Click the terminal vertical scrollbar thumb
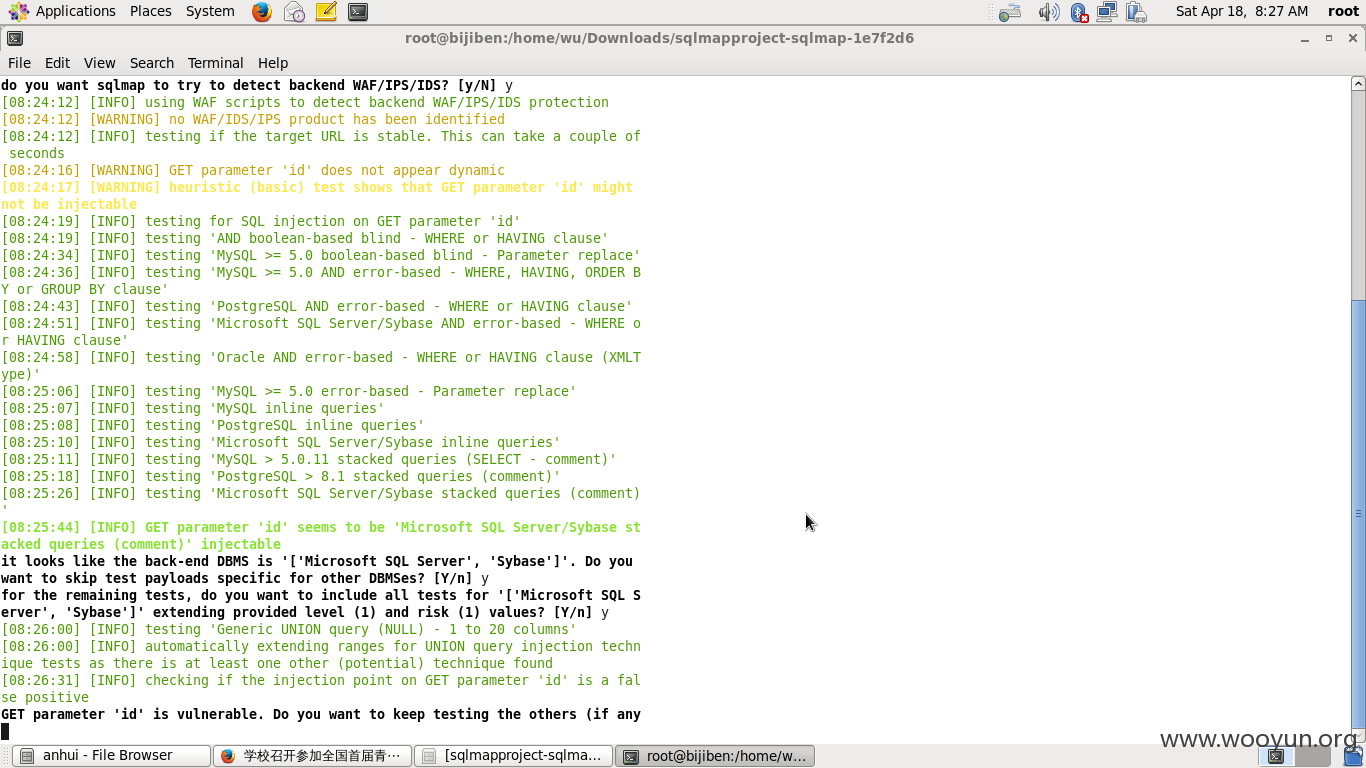This screenshot has height=768, width=1366. click(x=1358, y=513)
